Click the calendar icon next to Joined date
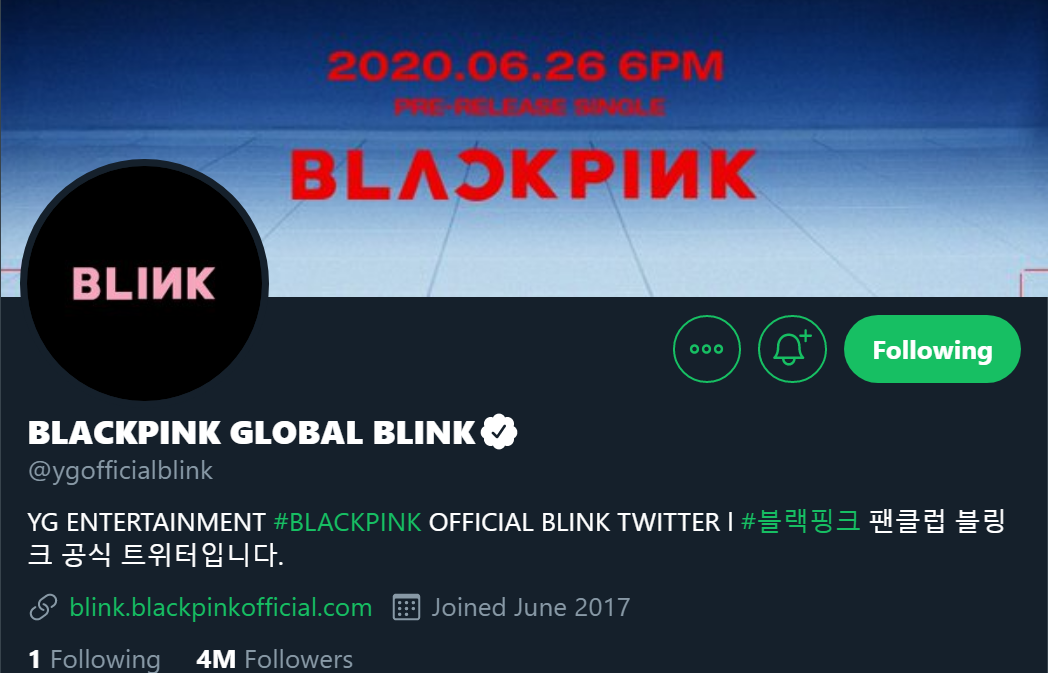 406,608
